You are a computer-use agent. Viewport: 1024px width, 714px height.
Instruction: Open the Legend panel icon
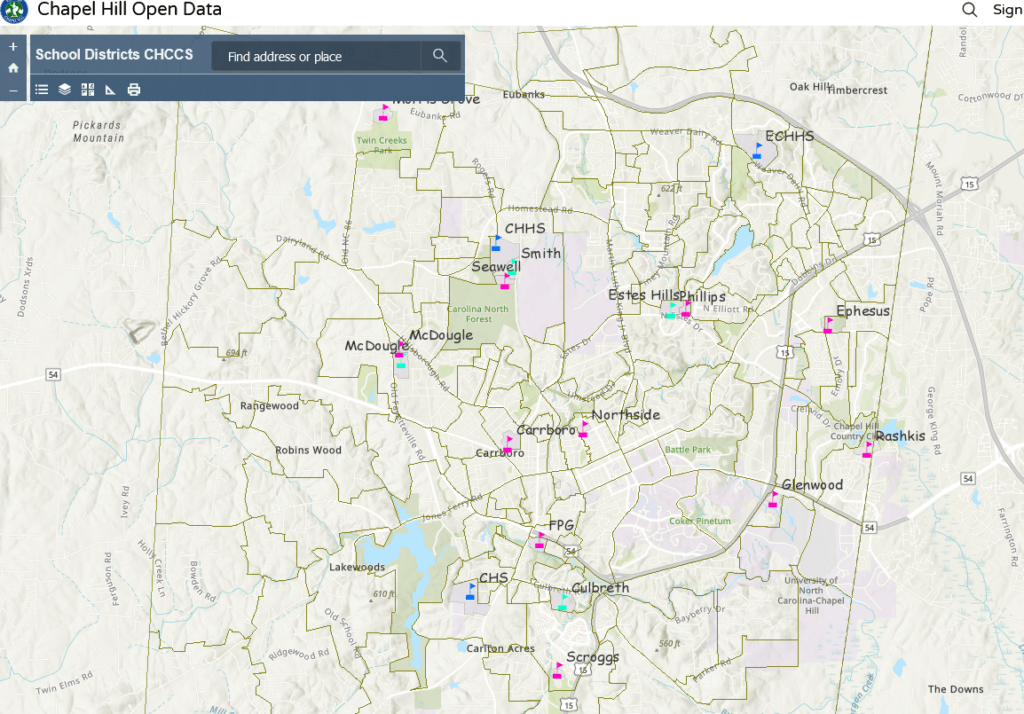(41, 88)
